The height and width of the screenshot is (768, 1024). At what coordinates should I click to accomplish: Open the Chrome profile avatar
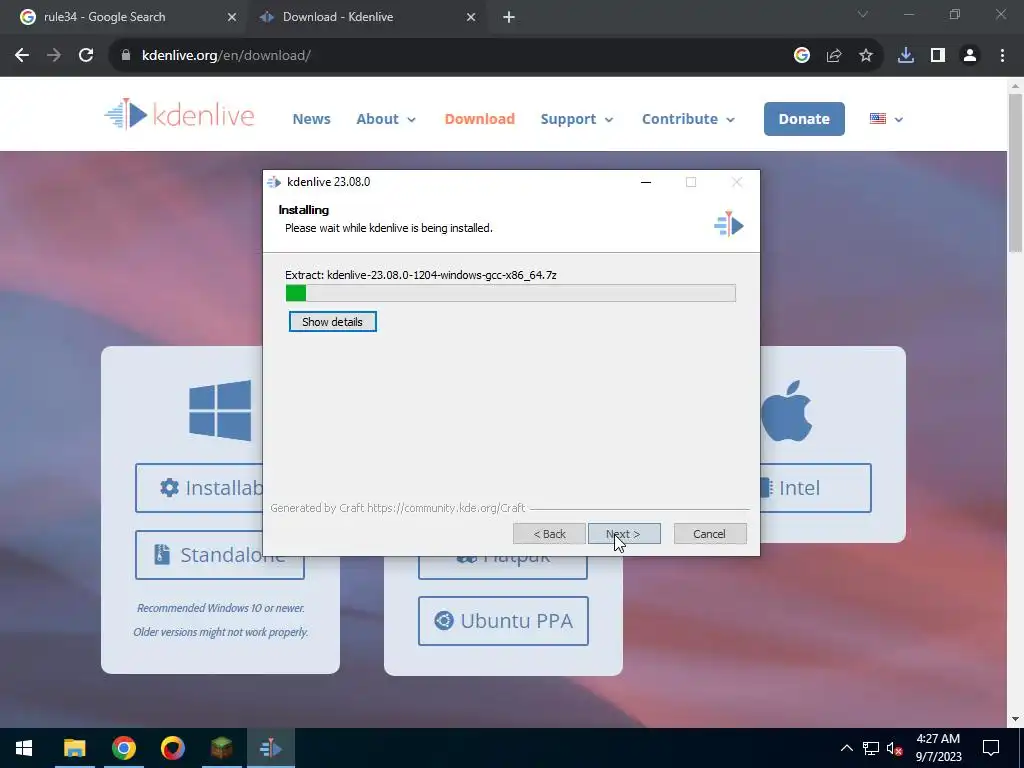click(x=970, y=56)
